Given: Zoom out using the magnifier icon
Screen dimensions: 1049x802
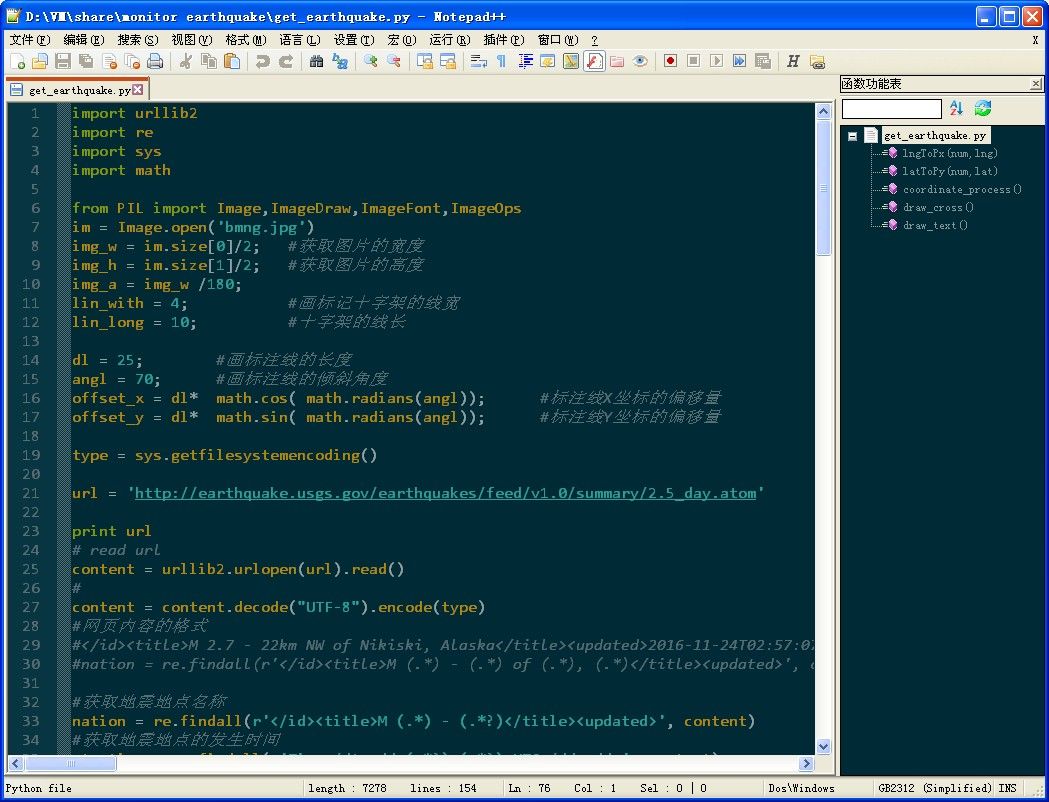Looking at the screenshot, I should (x=393, y=60).
